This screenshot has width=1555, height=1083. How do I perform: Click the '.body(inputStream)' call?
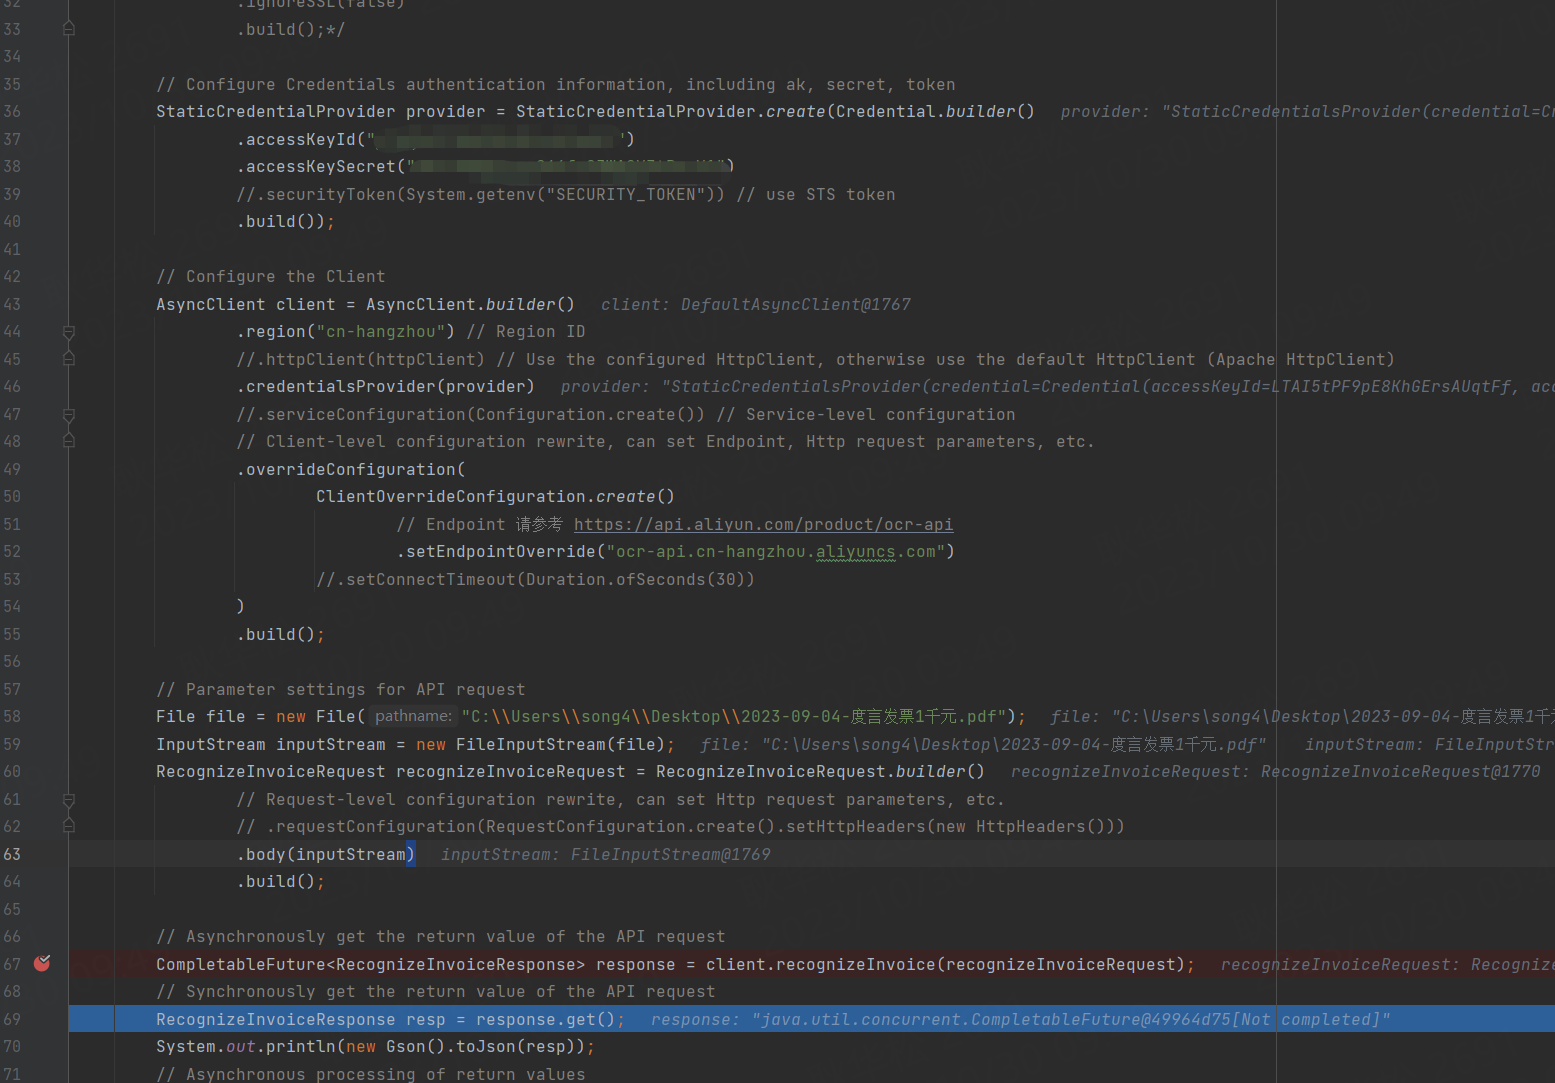(x=326, y=854)
